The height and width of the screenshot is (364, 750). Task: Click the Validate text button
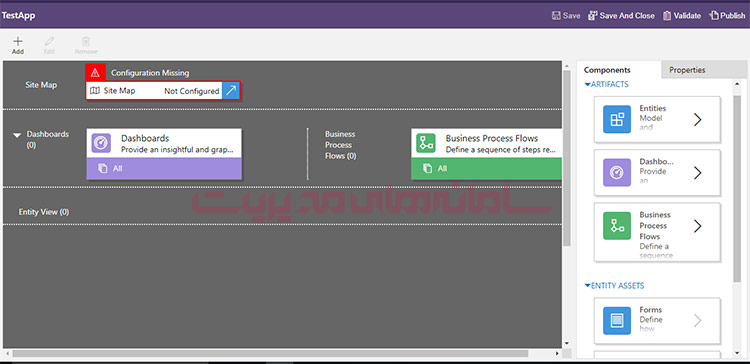point(687,16)
